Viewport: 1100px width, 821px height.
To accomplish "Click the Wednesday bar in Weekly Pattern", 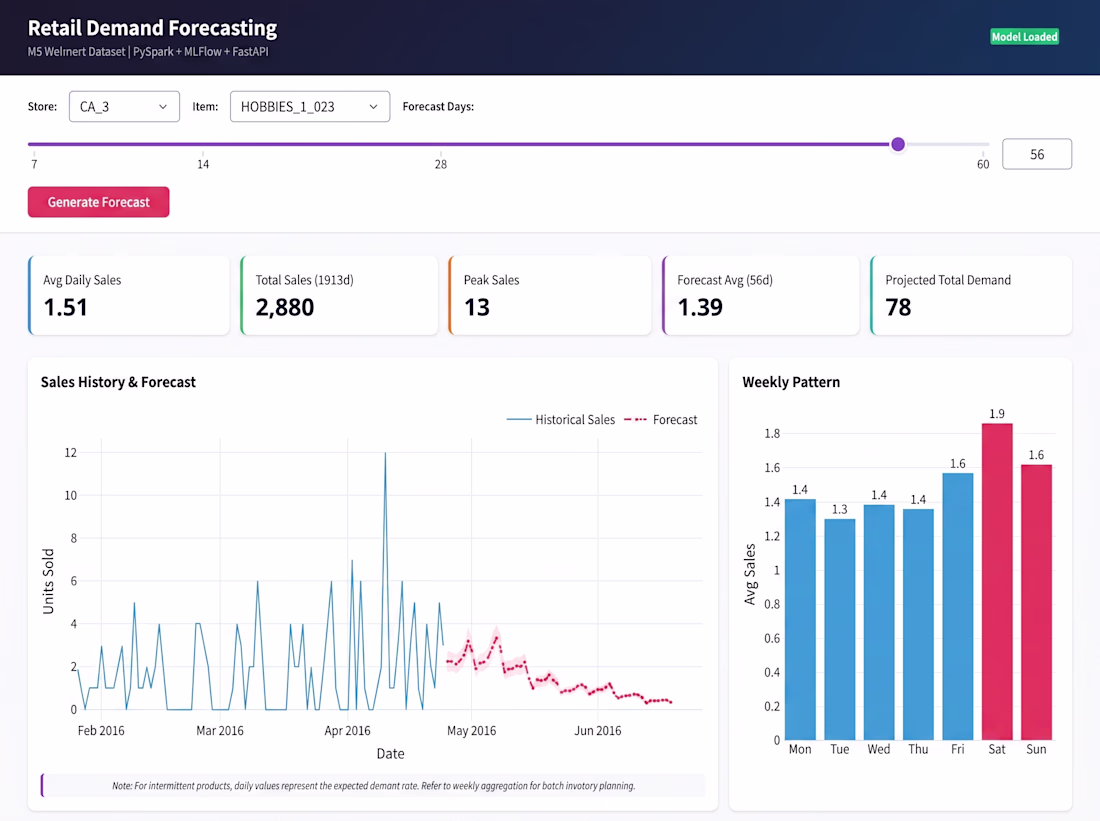I will pyautogui.click(x=879, y=622).
